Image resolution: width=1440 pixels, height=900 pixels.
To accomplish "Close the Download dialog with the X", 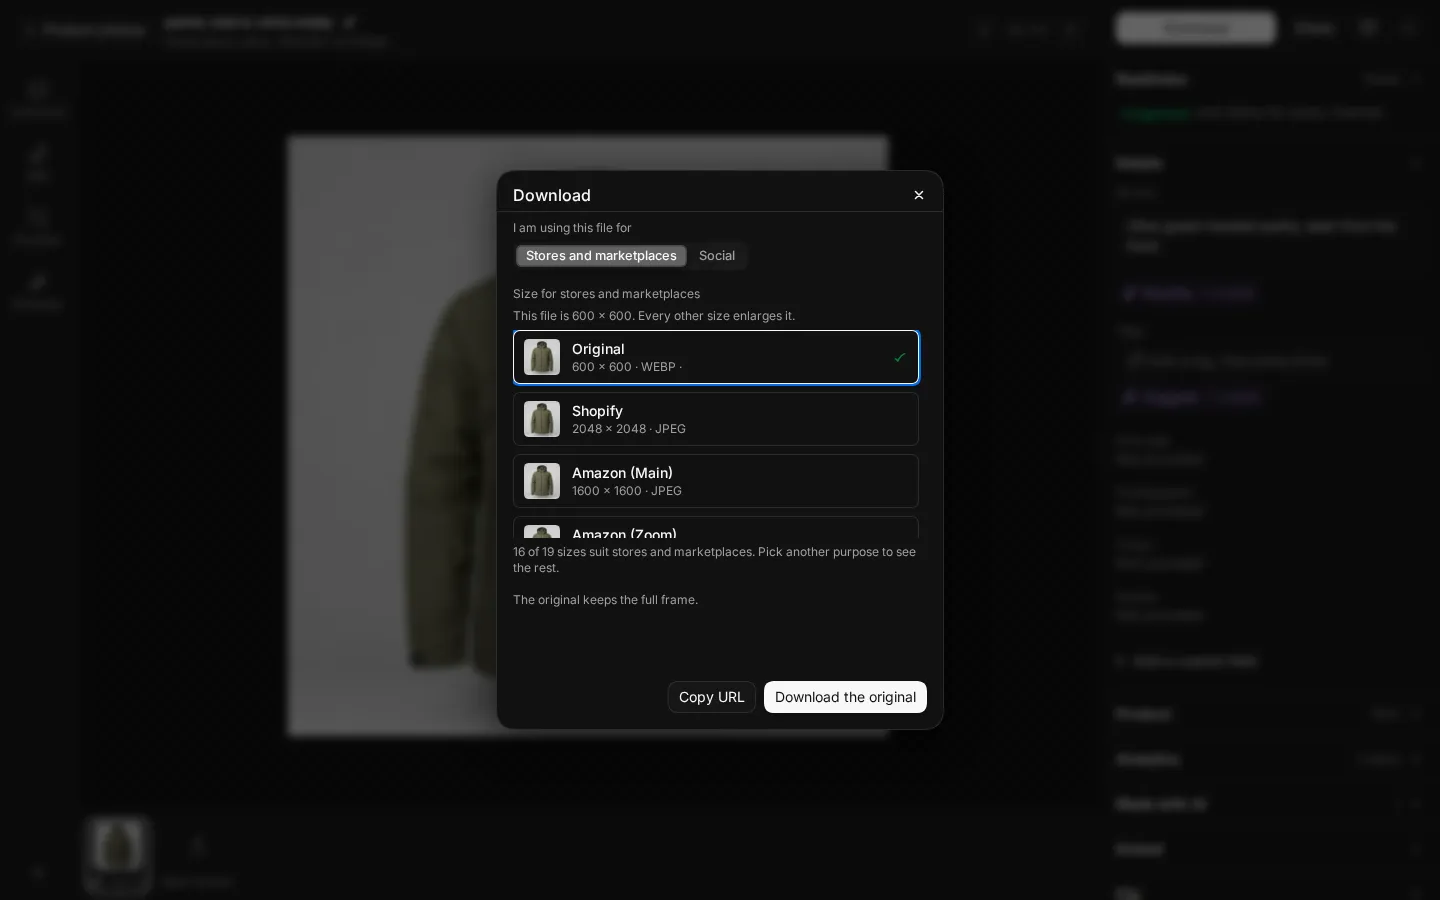I will pos(919,195).
